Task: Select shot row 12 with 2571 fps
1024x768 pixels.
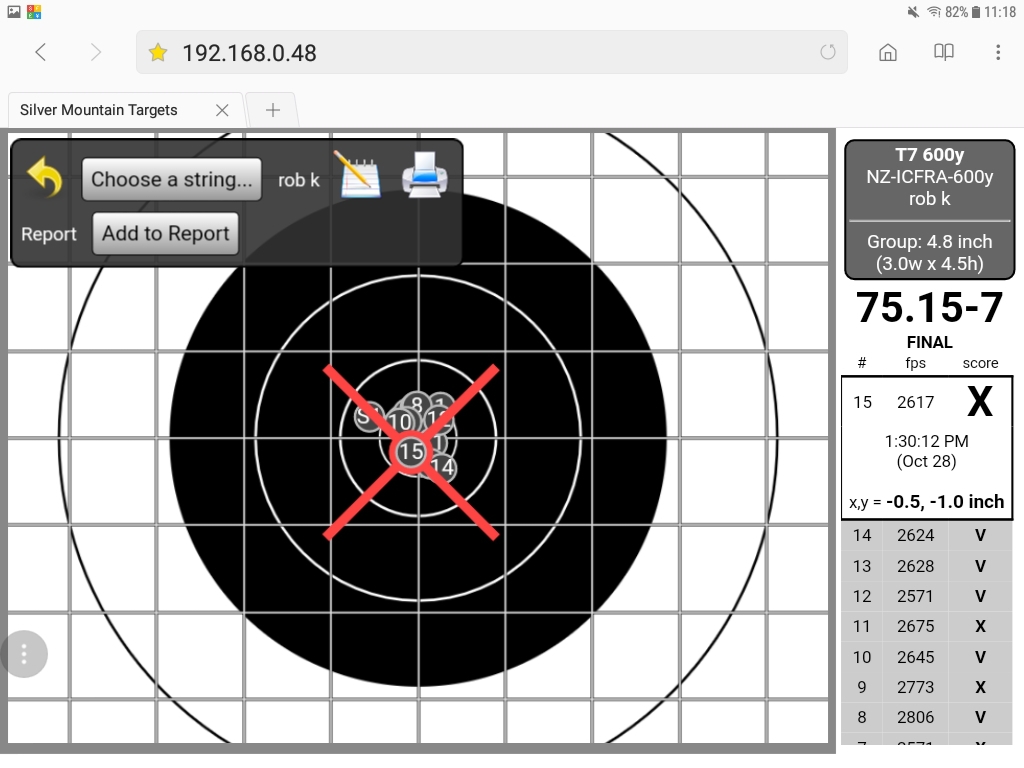Action: (x=927, y=596)
